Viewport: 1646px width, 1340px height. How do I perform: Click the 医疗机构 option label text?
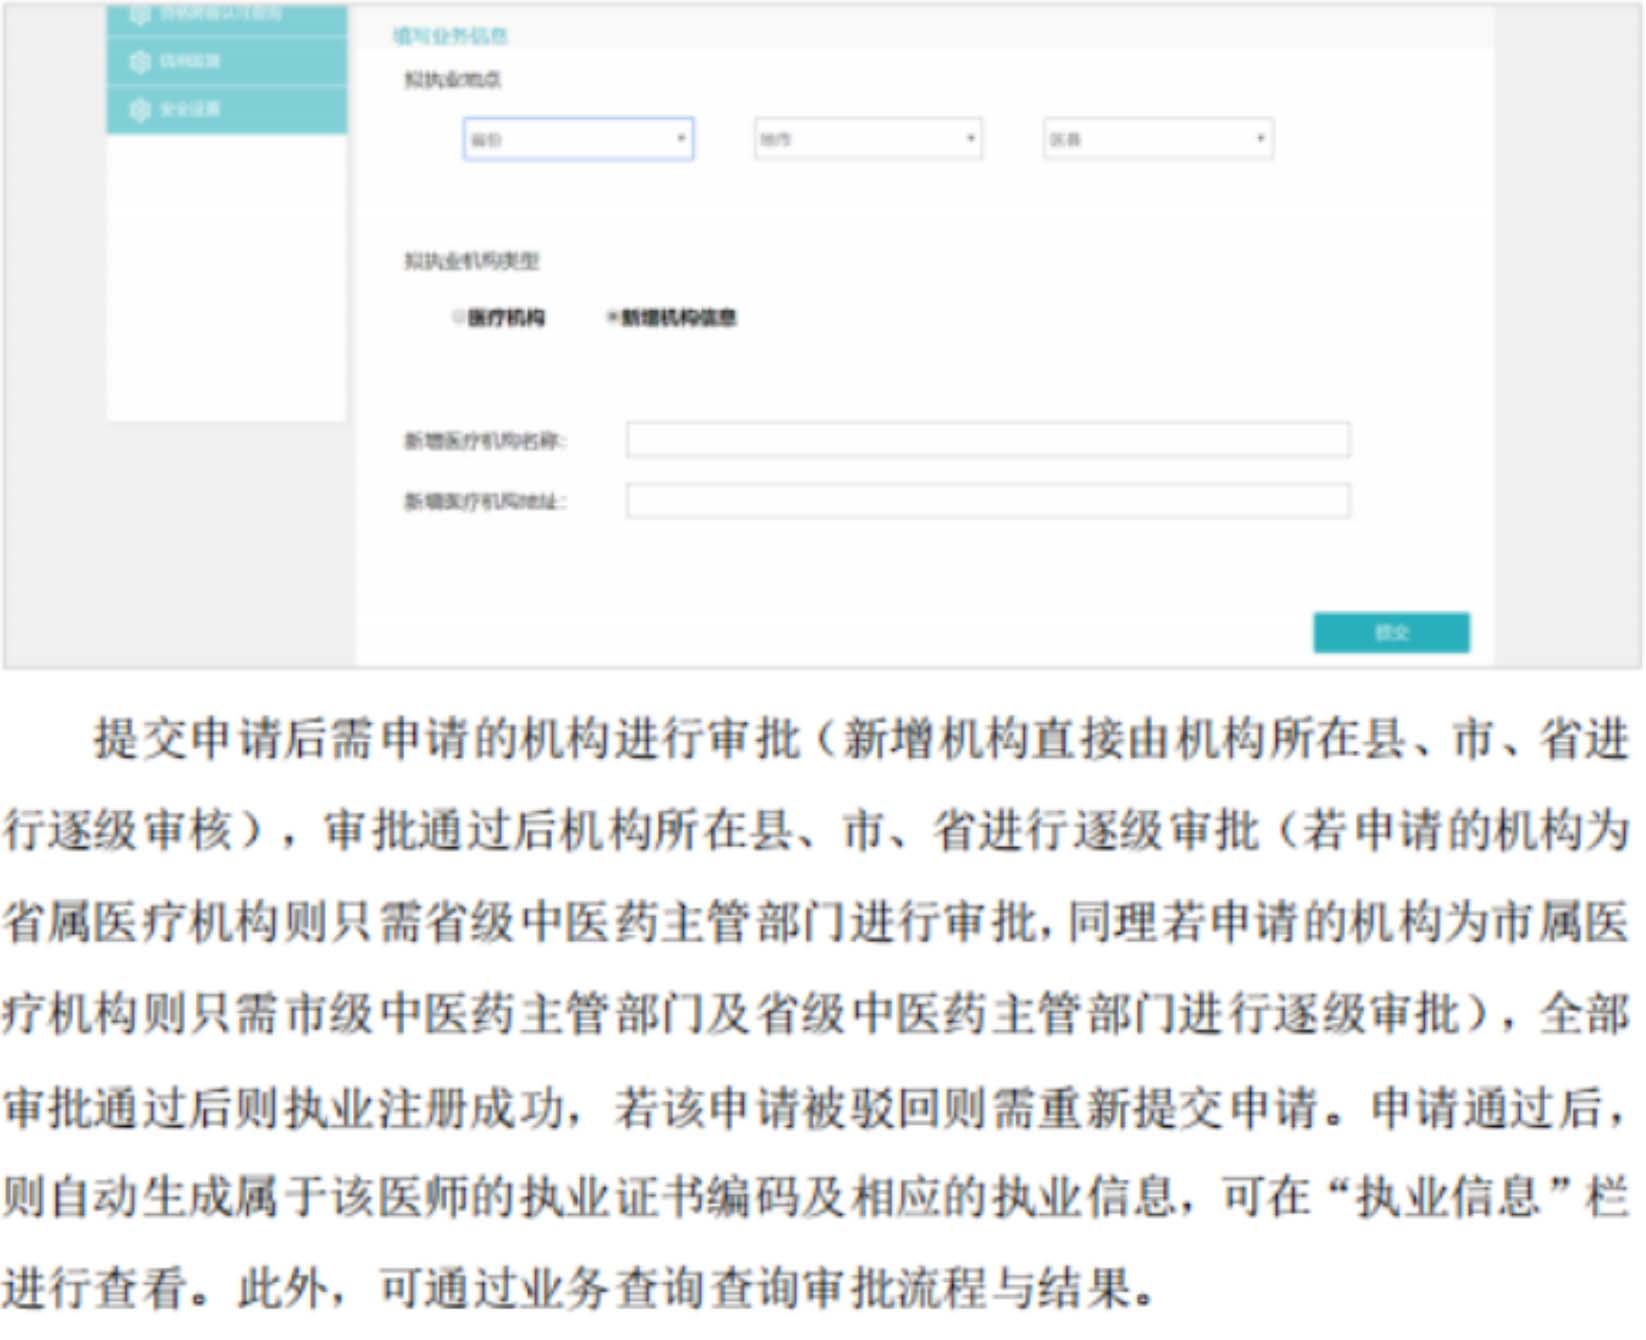pyautogui.click(x=506, y=318)
